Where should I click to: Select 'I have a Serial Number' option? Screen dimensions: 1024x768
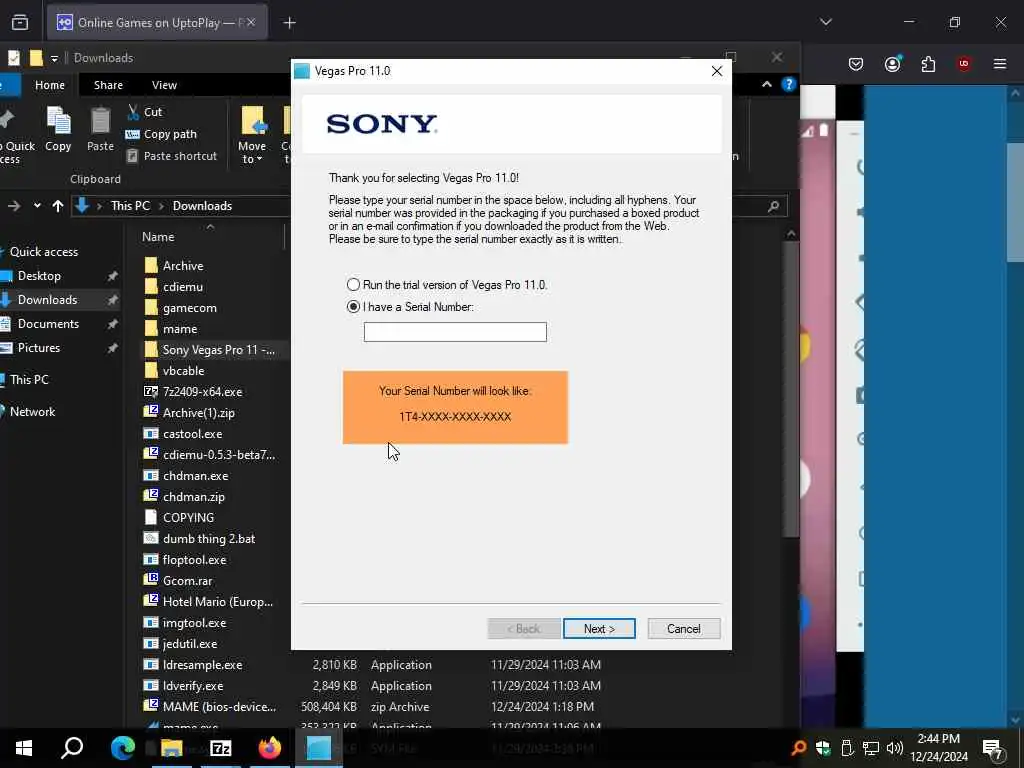coord(353,306)
